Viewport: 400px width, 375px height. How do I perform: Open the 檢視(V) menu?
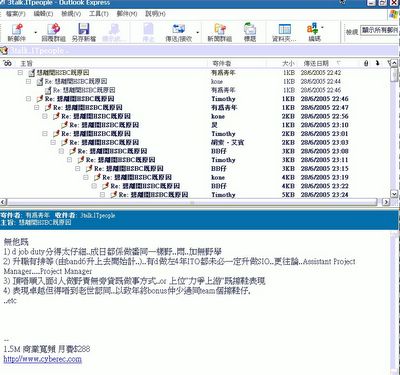point(71,14)
